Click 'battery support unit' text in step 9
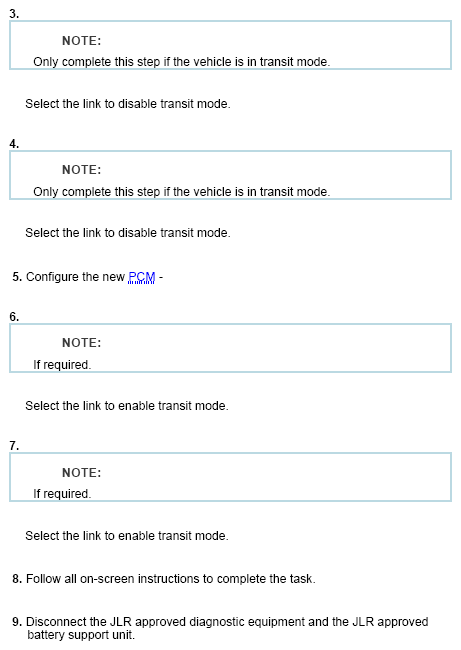 click(x=81, y=635)
